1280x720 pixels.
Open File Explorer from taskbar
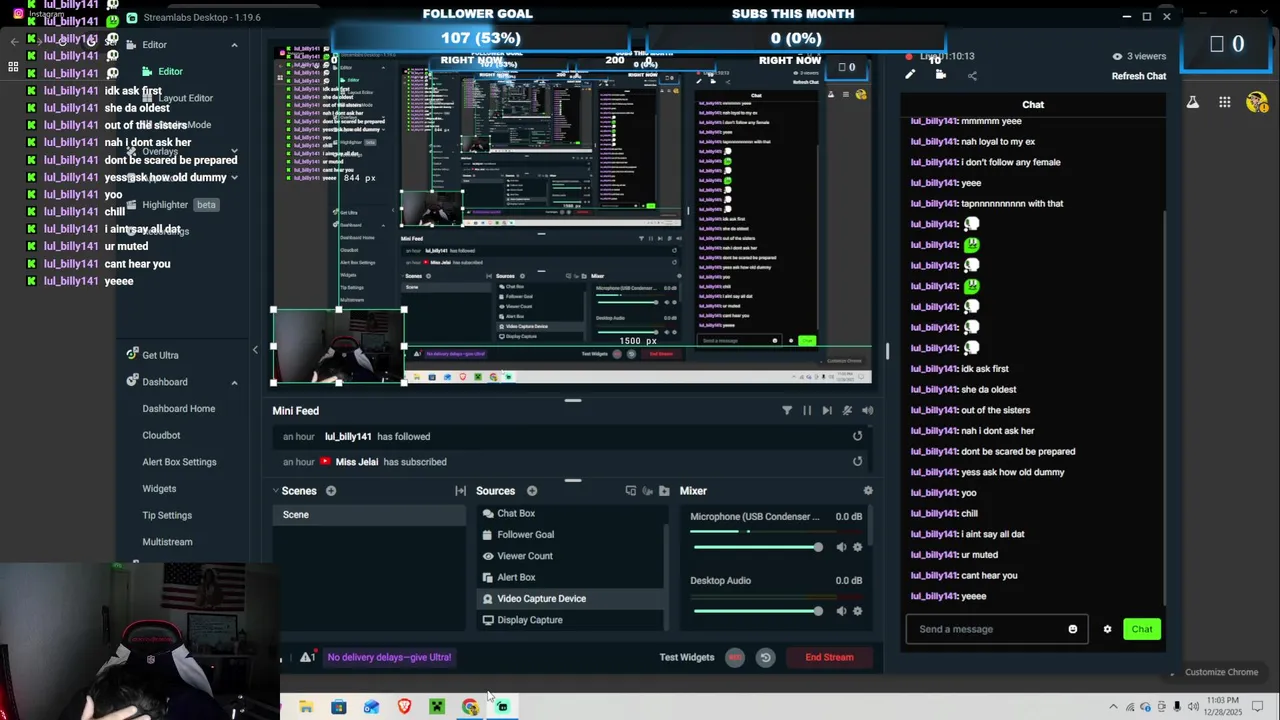pyautogui.click(x=306, y=707)
